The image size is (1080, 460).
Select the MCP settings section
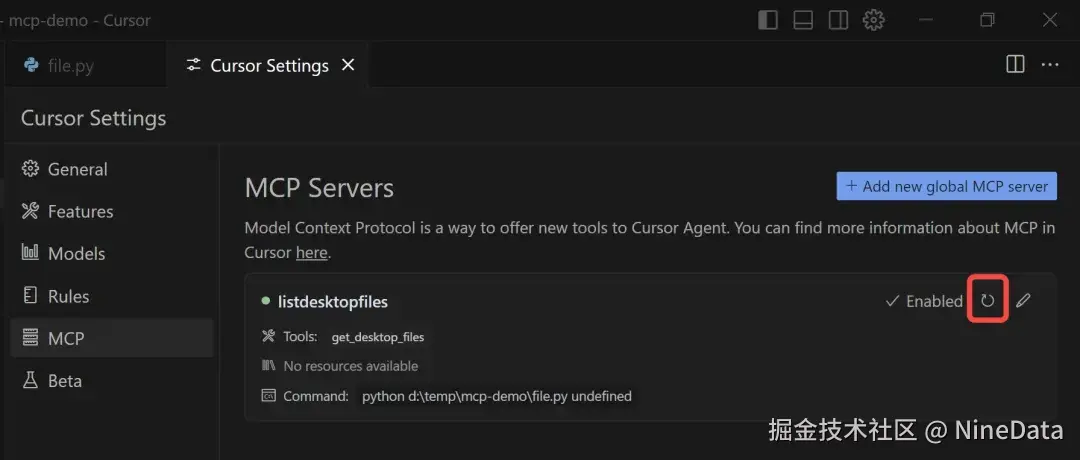pyautogui.click(x=66, y=338)
